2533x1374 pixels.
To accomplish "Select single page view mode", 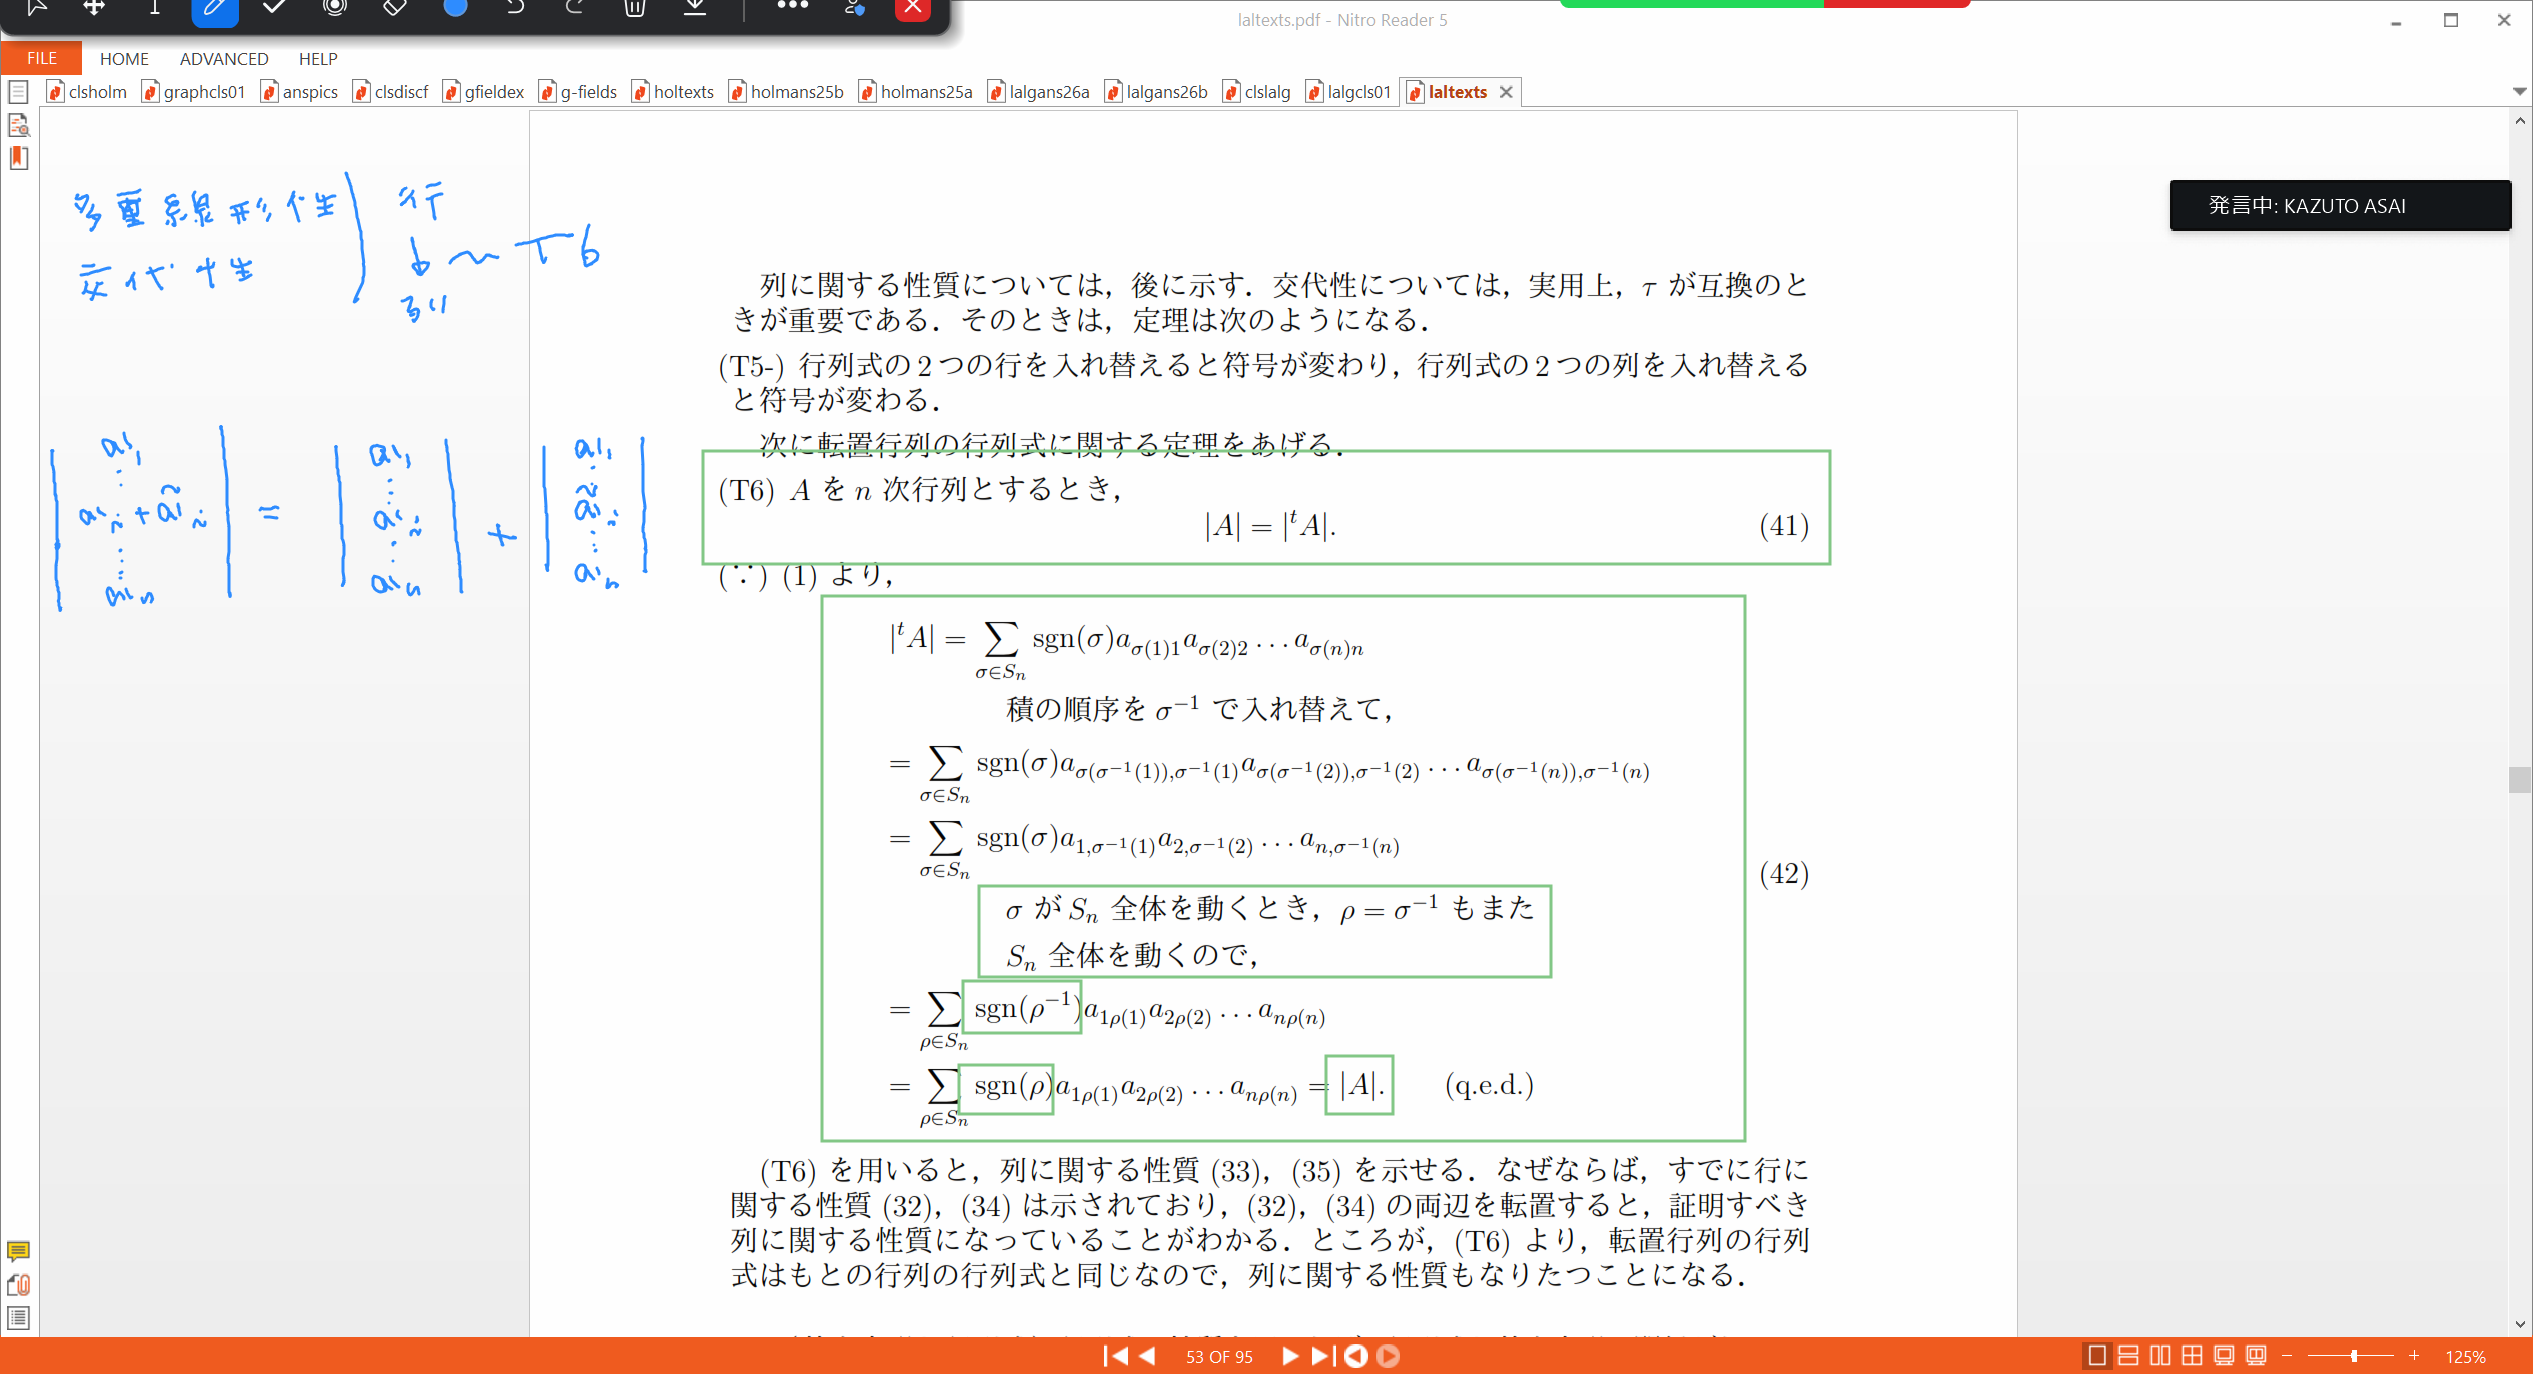I will (x=2097, y=1356).
